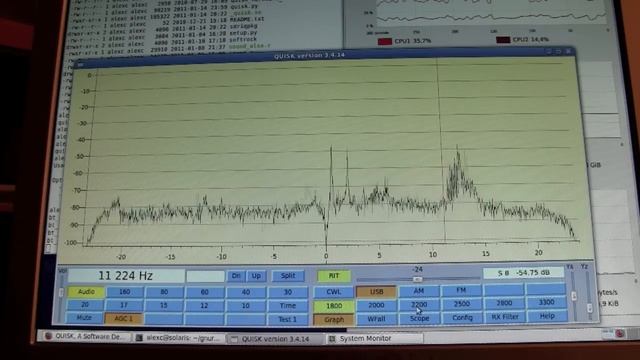Click the System Monitor taskbar icon

click(332, 339)
